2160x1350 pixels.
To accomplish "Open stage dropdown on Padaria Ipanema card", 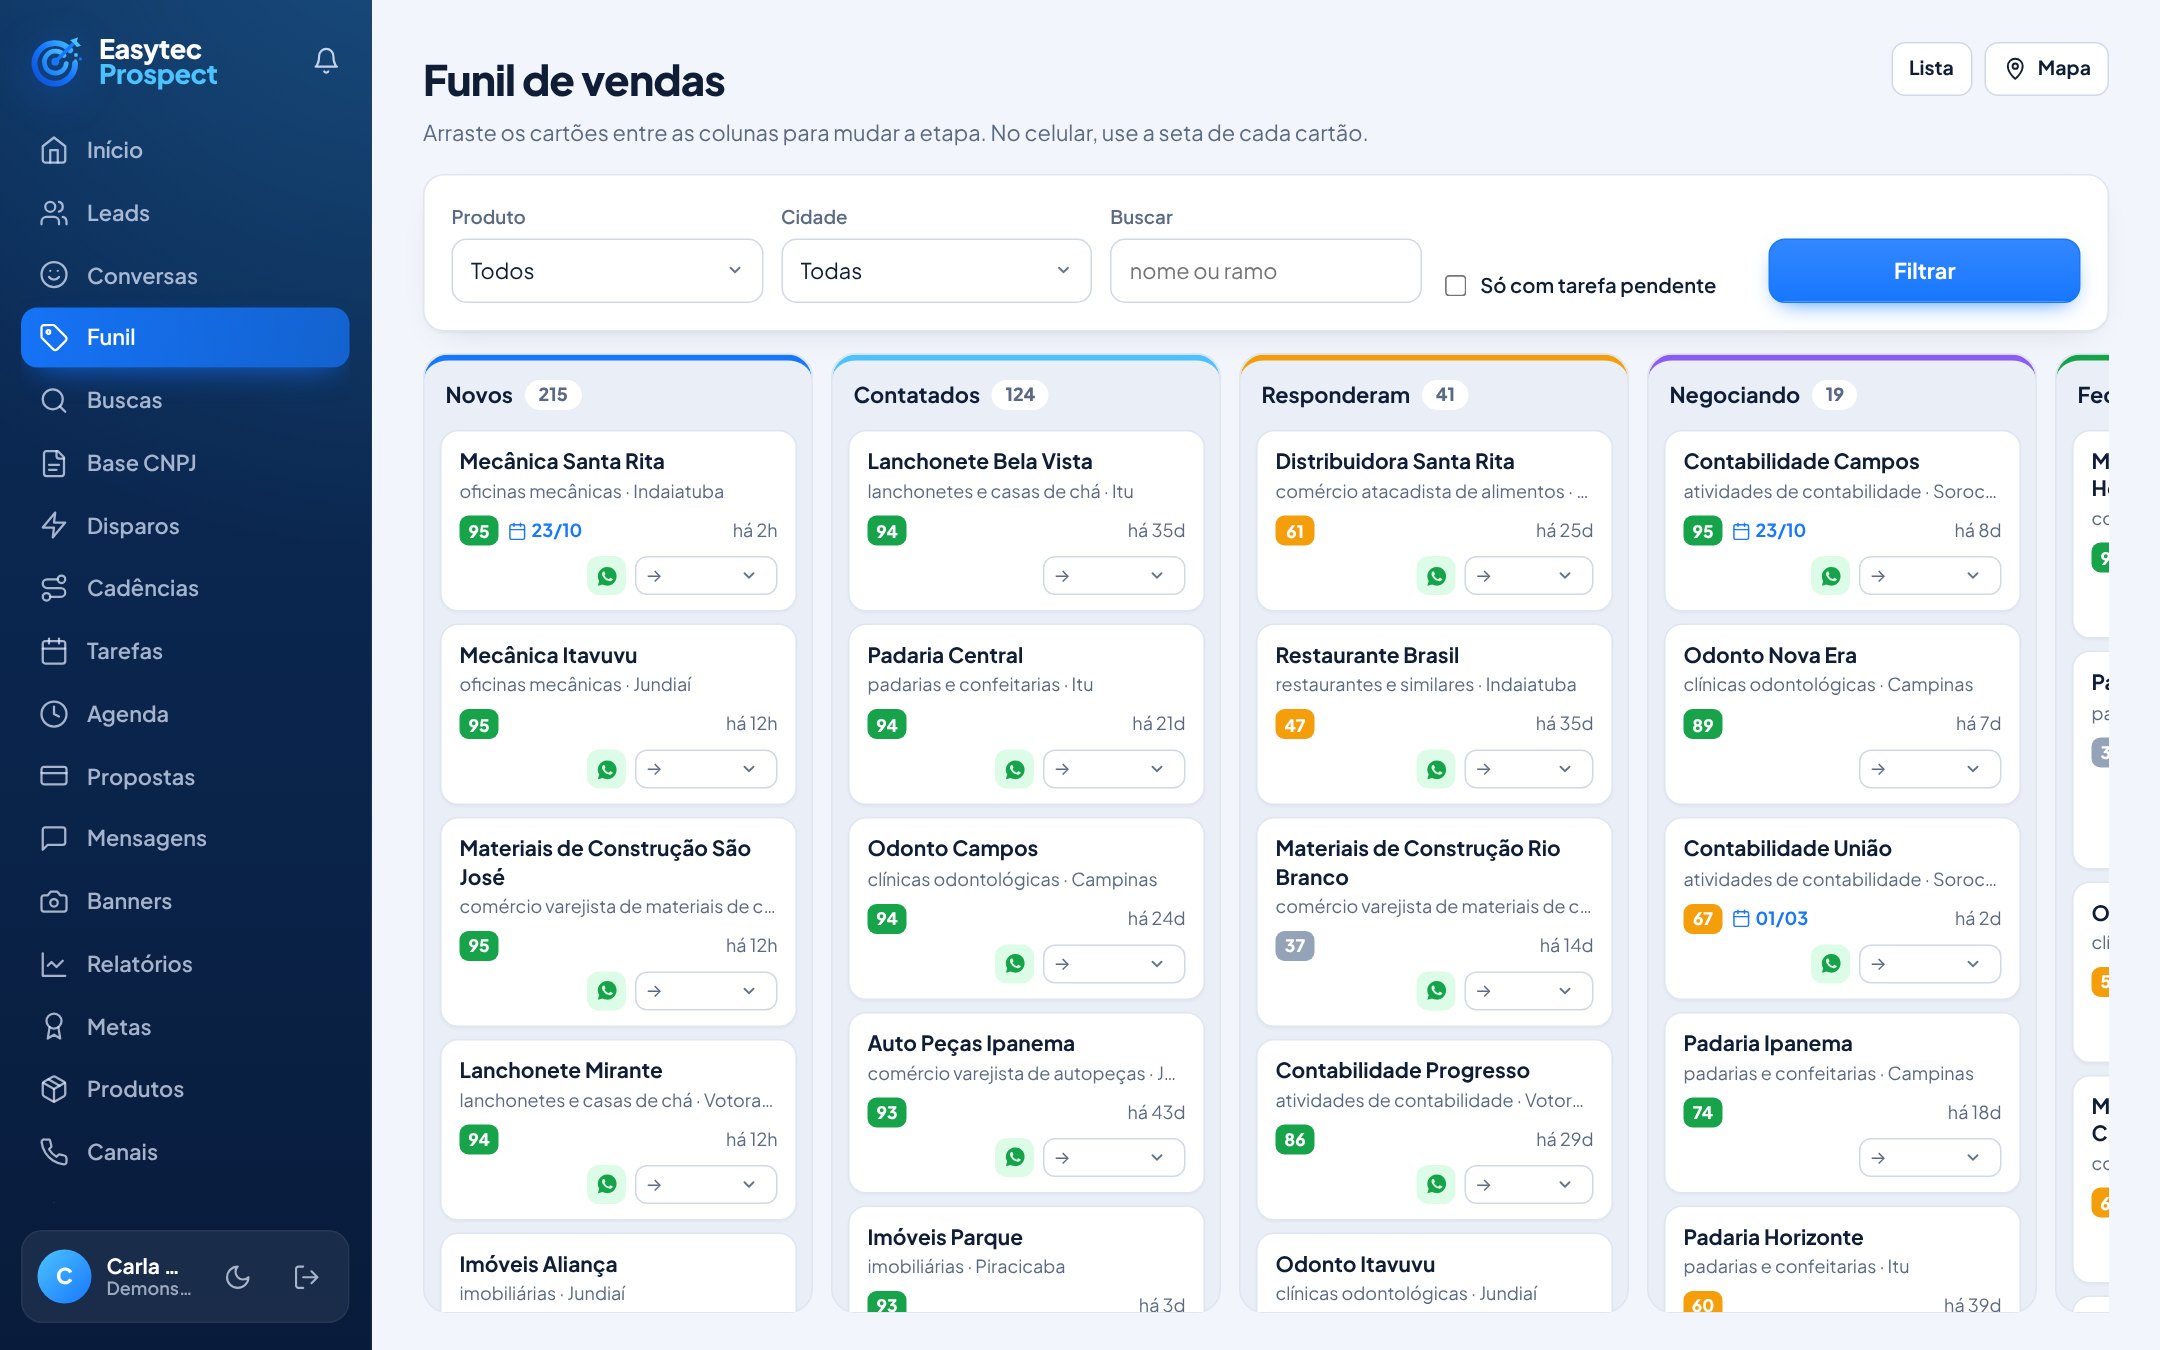I will (x=1929, y=1157).
